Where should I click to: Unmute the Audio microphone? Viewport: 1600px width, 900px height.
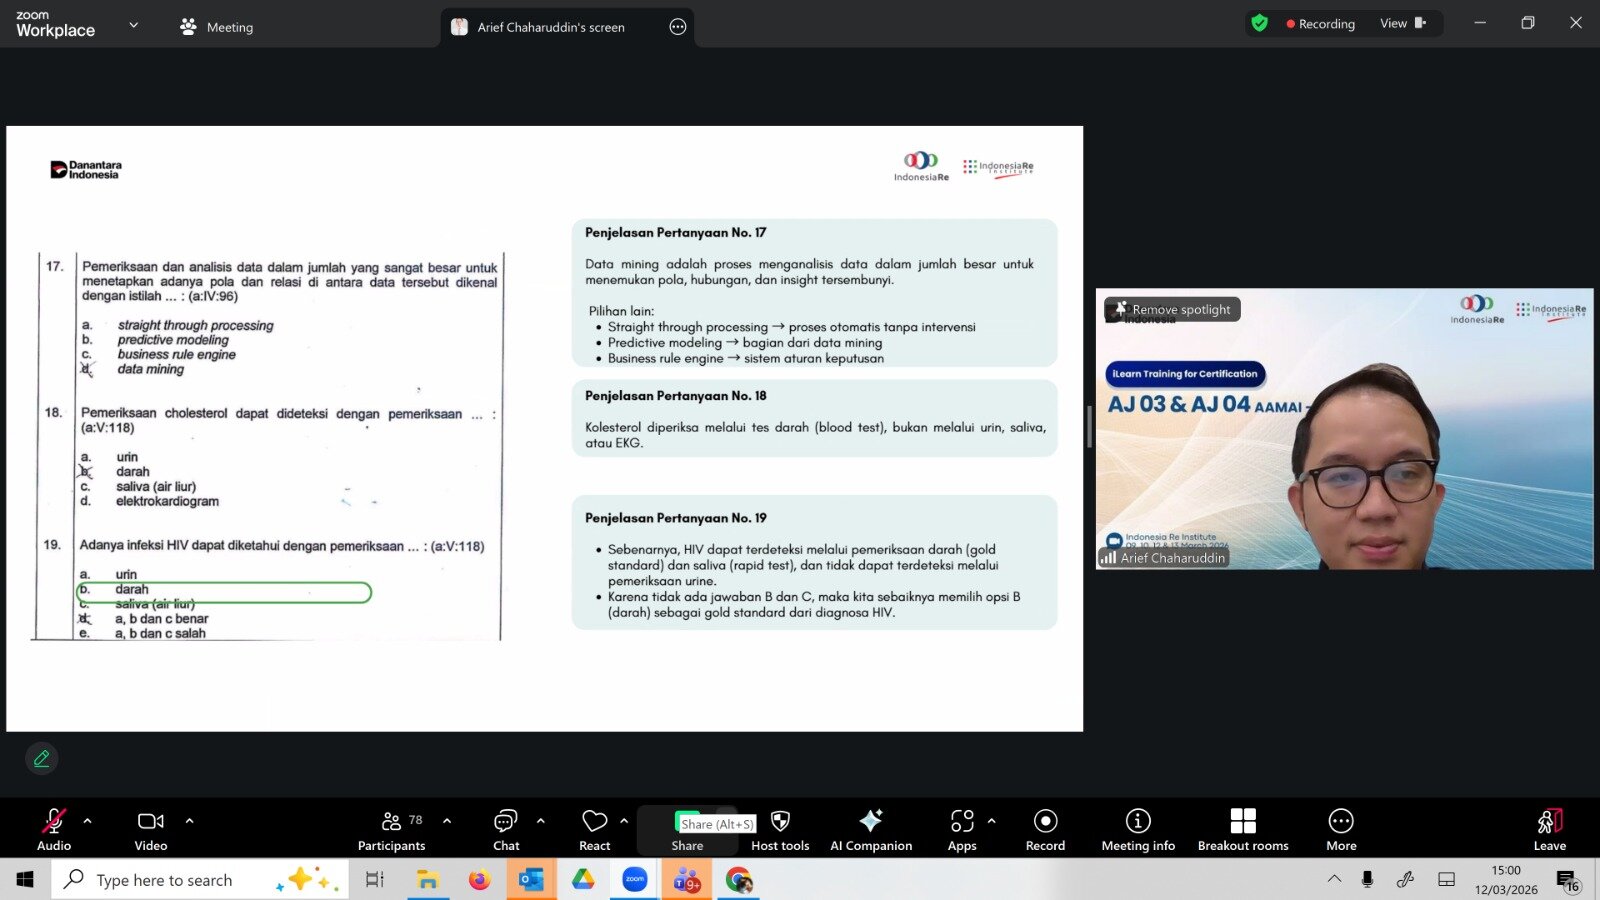pyautogui.click(x=54, y=829)
